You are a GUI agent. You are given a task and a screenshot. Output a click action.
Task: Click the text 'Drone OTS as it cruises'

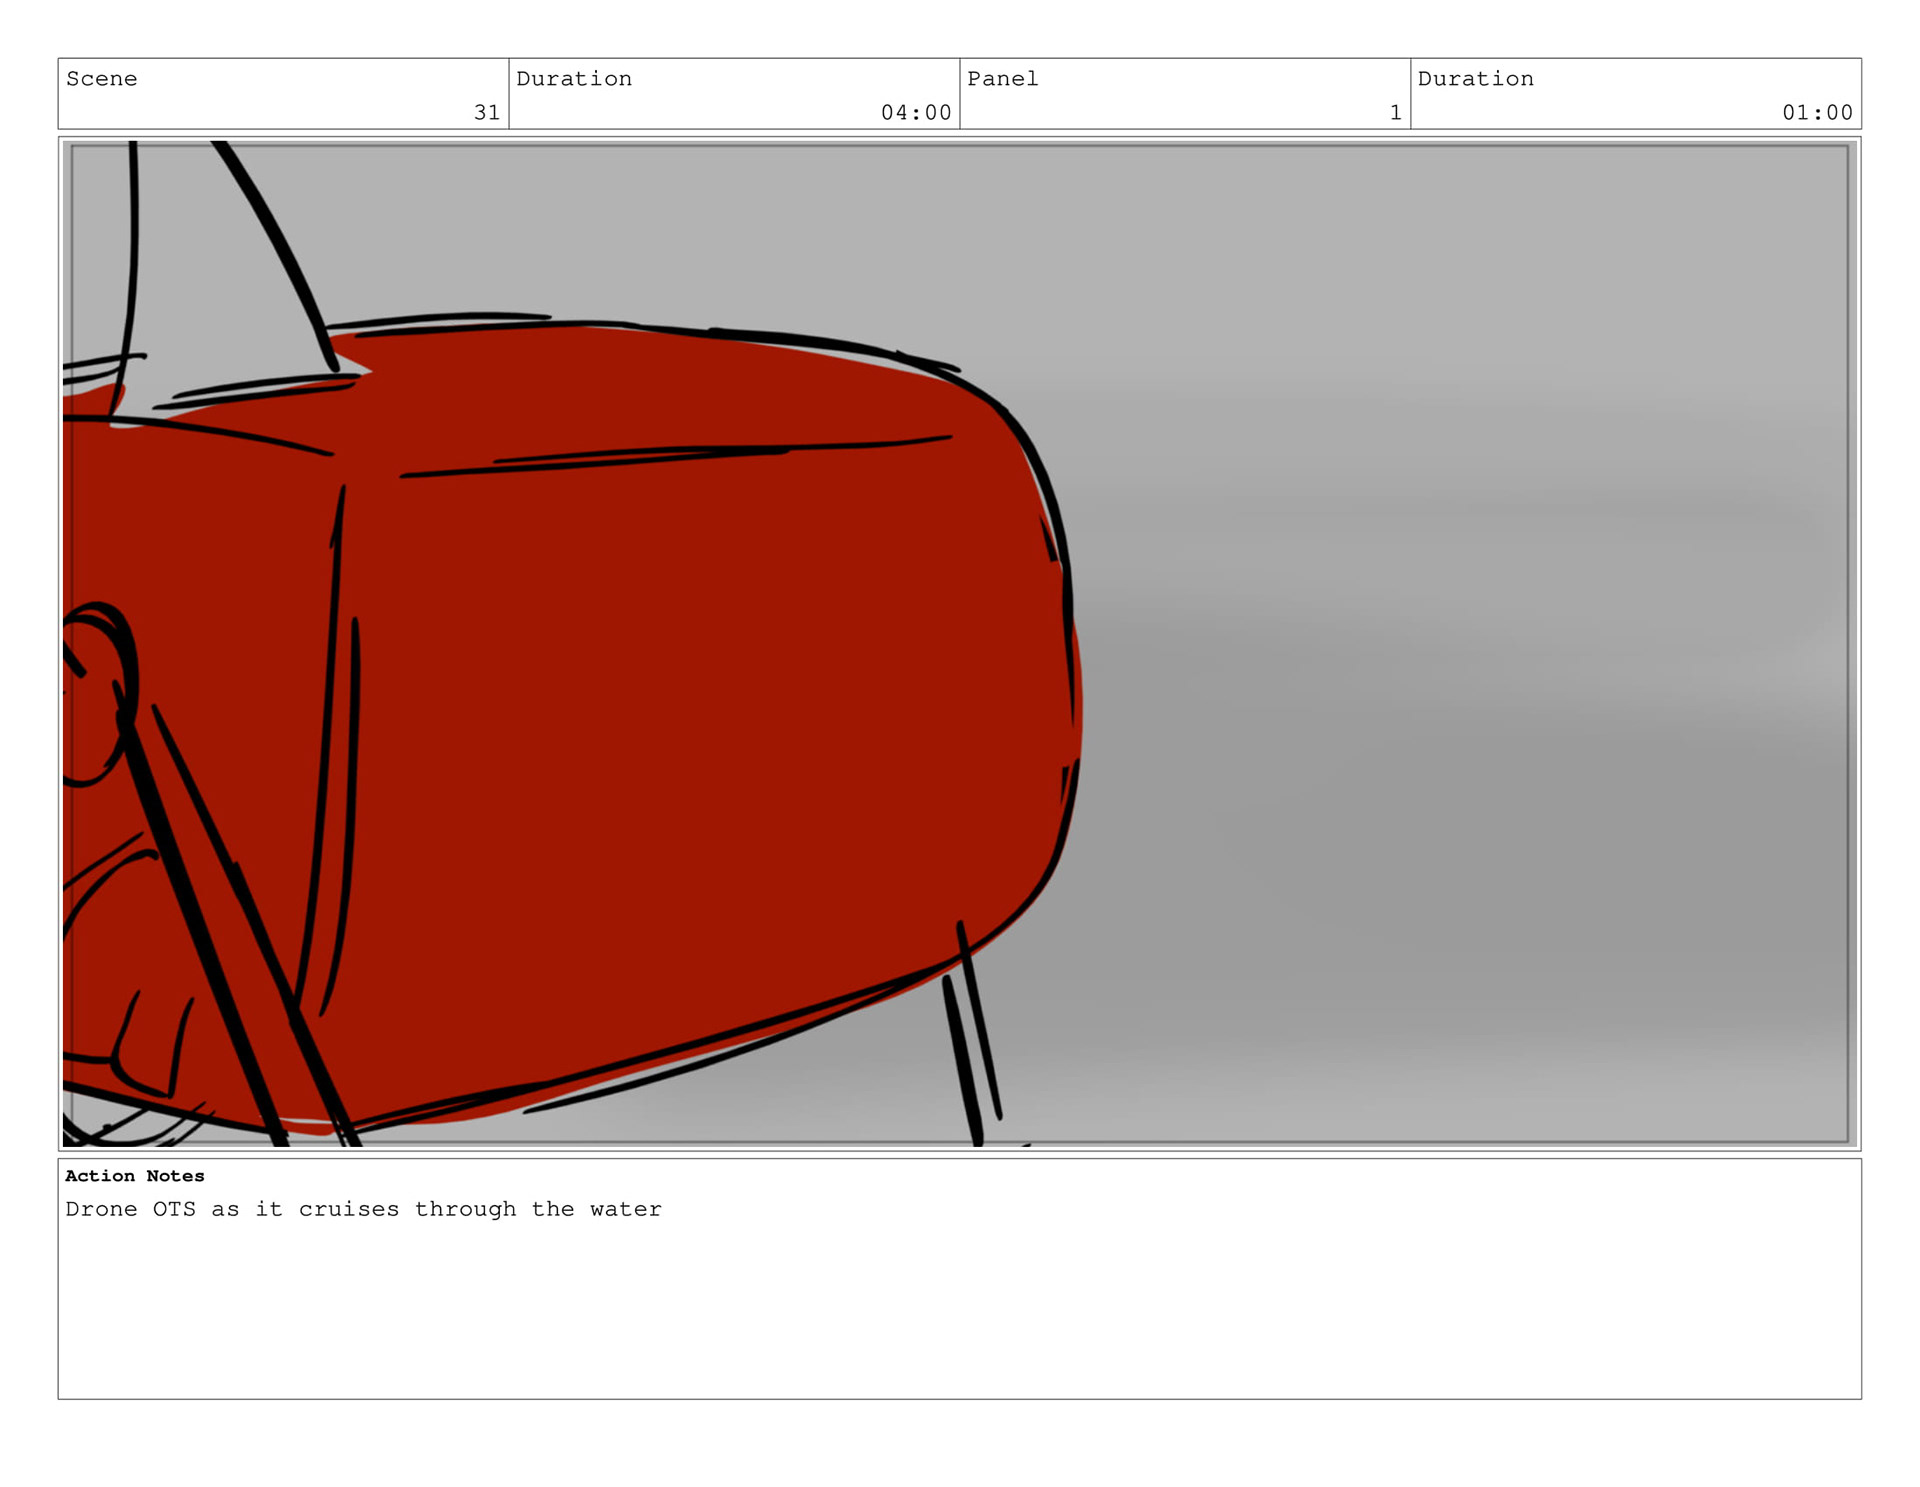click(232, 1209)
